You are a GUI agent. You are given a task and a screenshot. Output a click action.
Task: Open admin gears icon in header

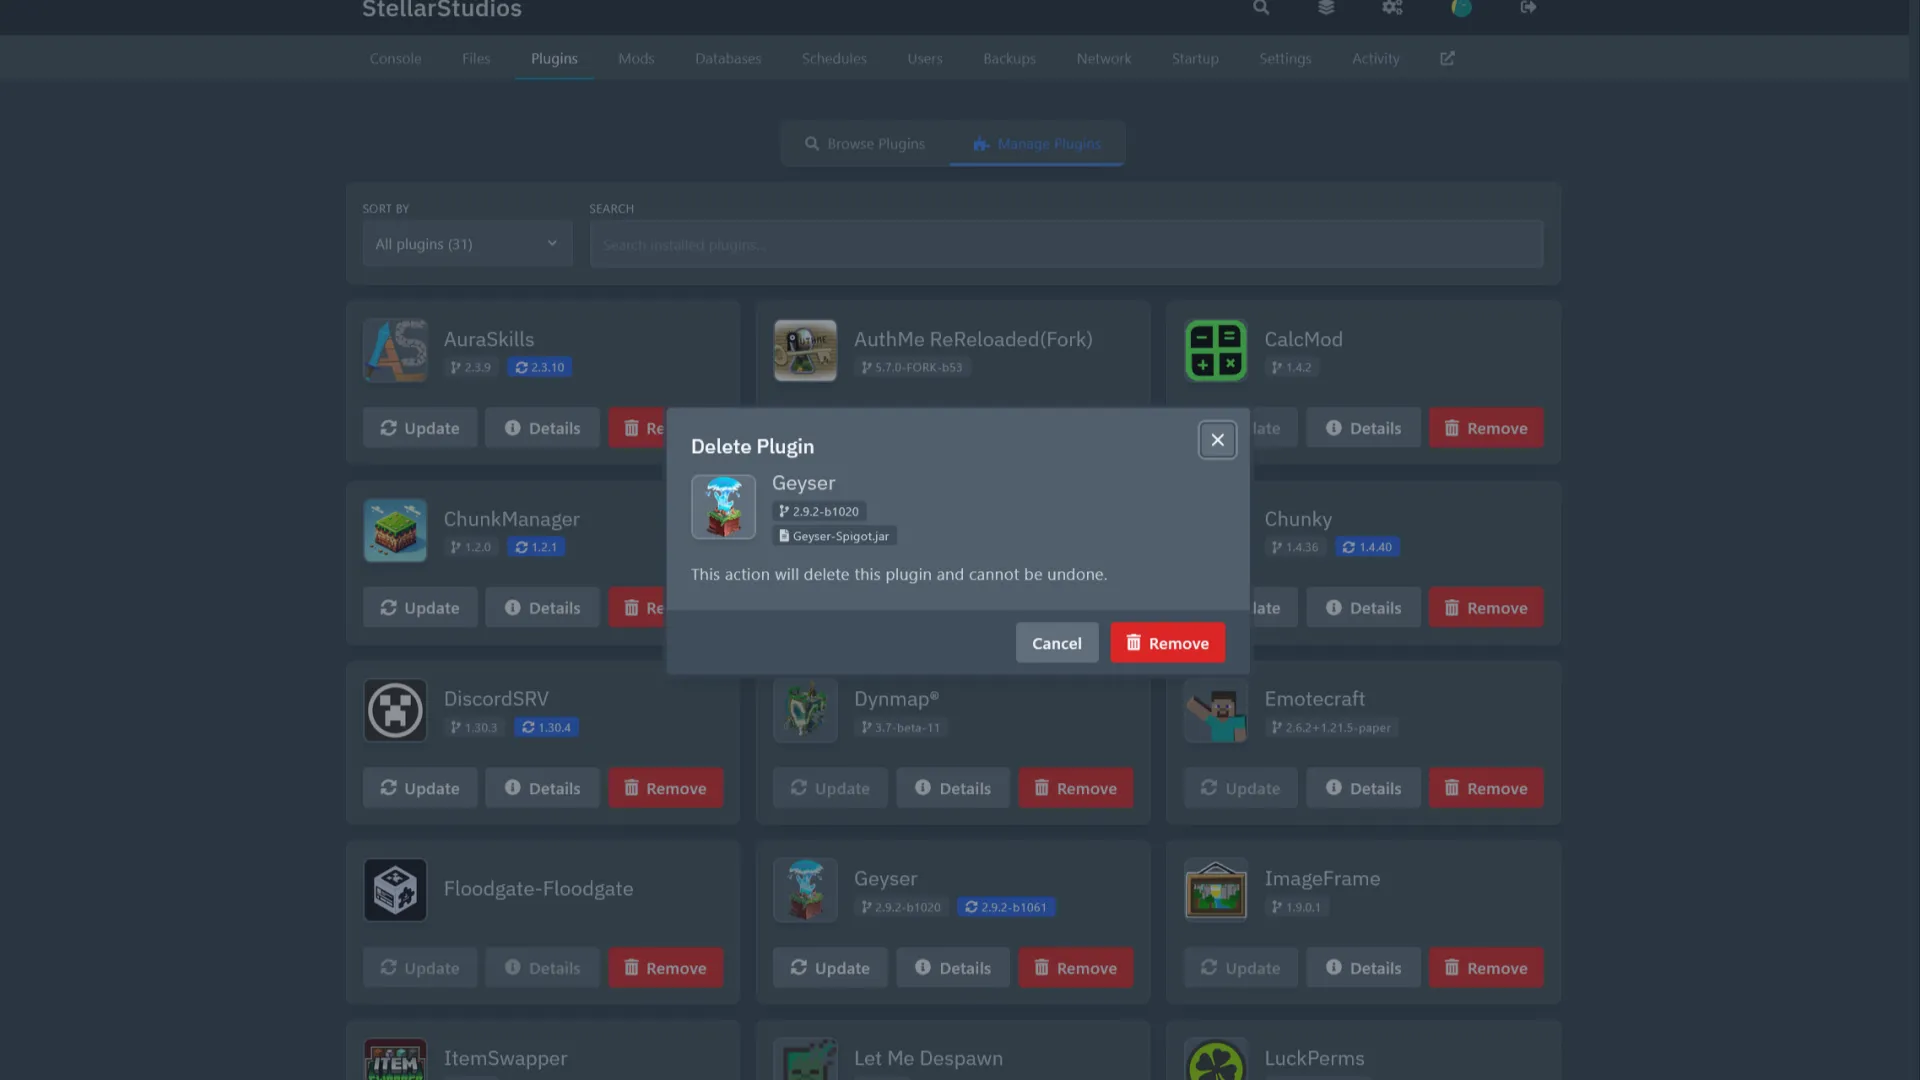[x=1392, y=8]
